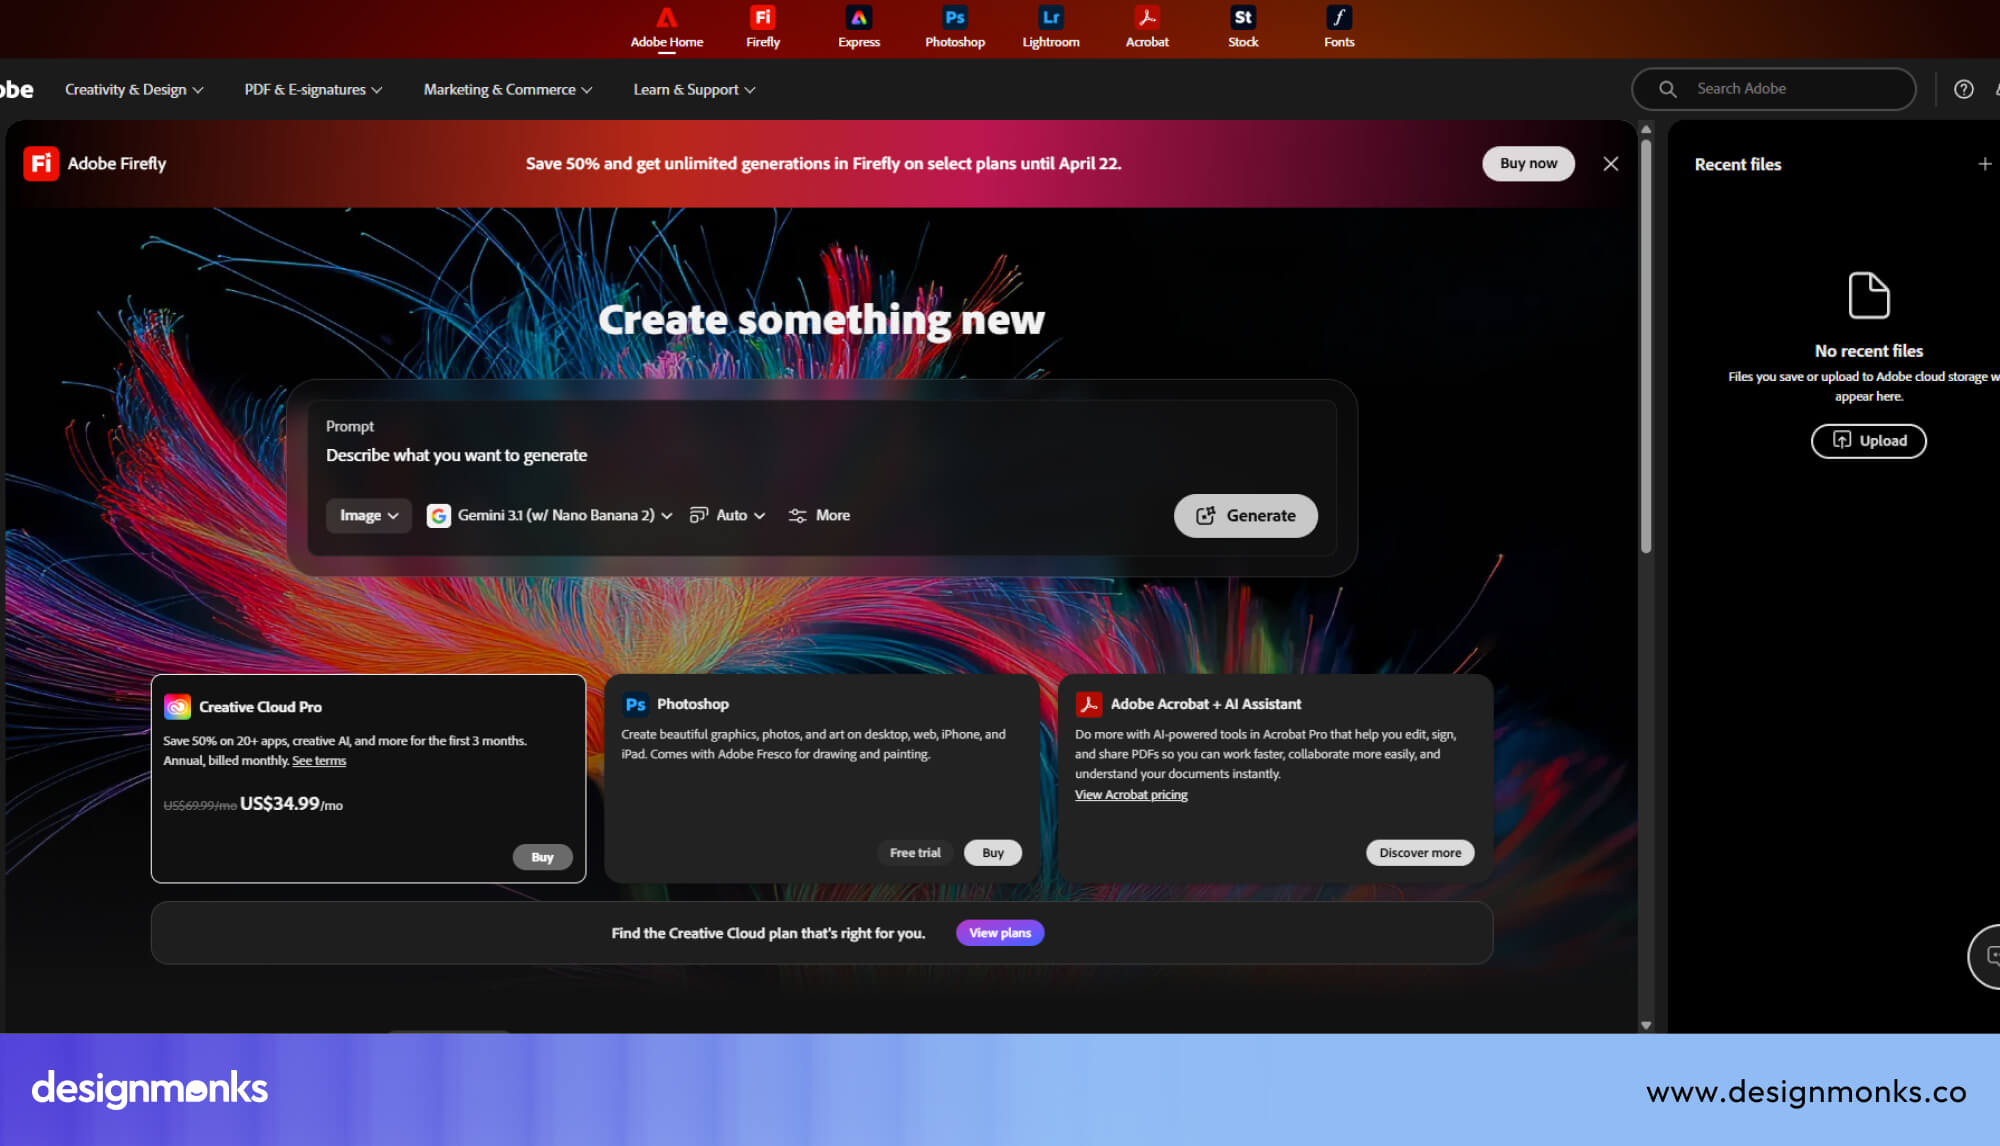Click the help question mark icon
Viewport: 2000px width, 1146px height.
(x=1963, y=89)
